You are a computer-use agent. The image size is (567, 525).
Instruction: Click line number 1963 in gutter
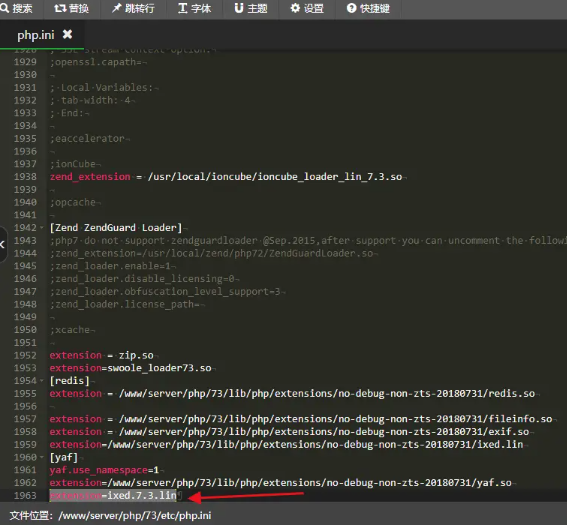(x=25, y=495)
